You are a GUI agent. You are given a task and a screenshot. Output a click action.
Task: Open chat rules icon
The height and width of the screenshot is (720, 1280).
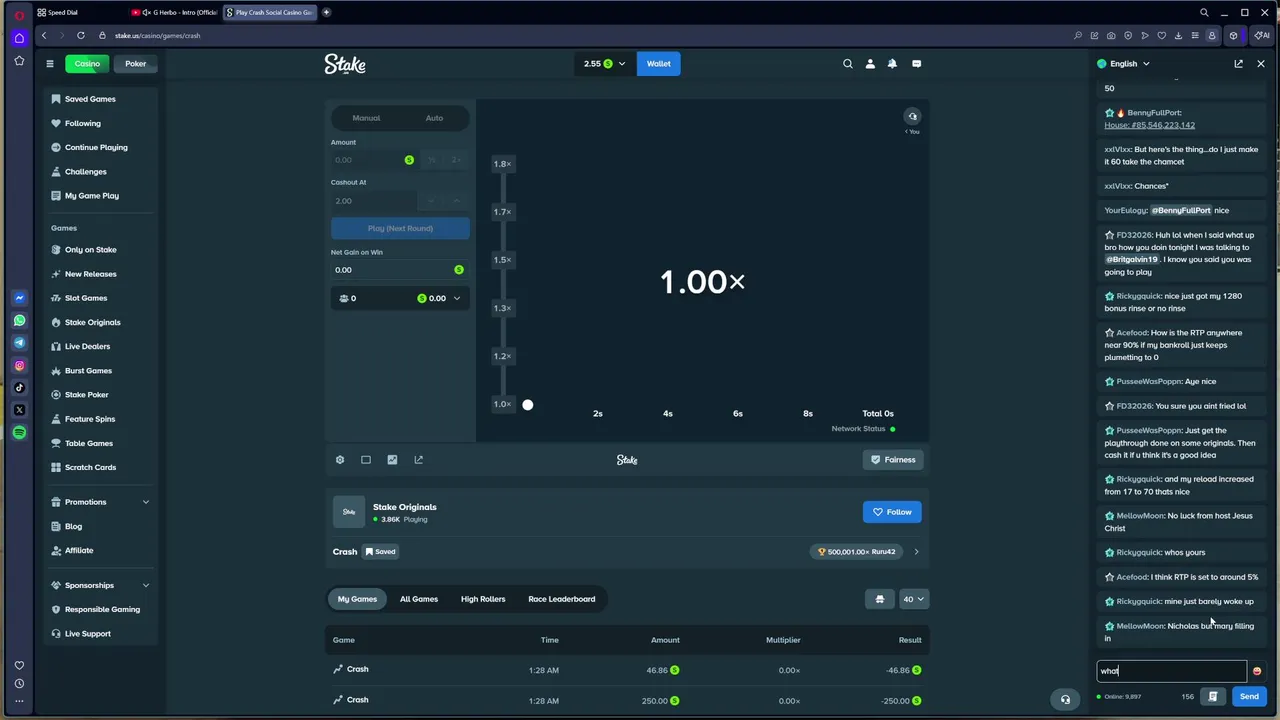click(x=1213, y=697)
